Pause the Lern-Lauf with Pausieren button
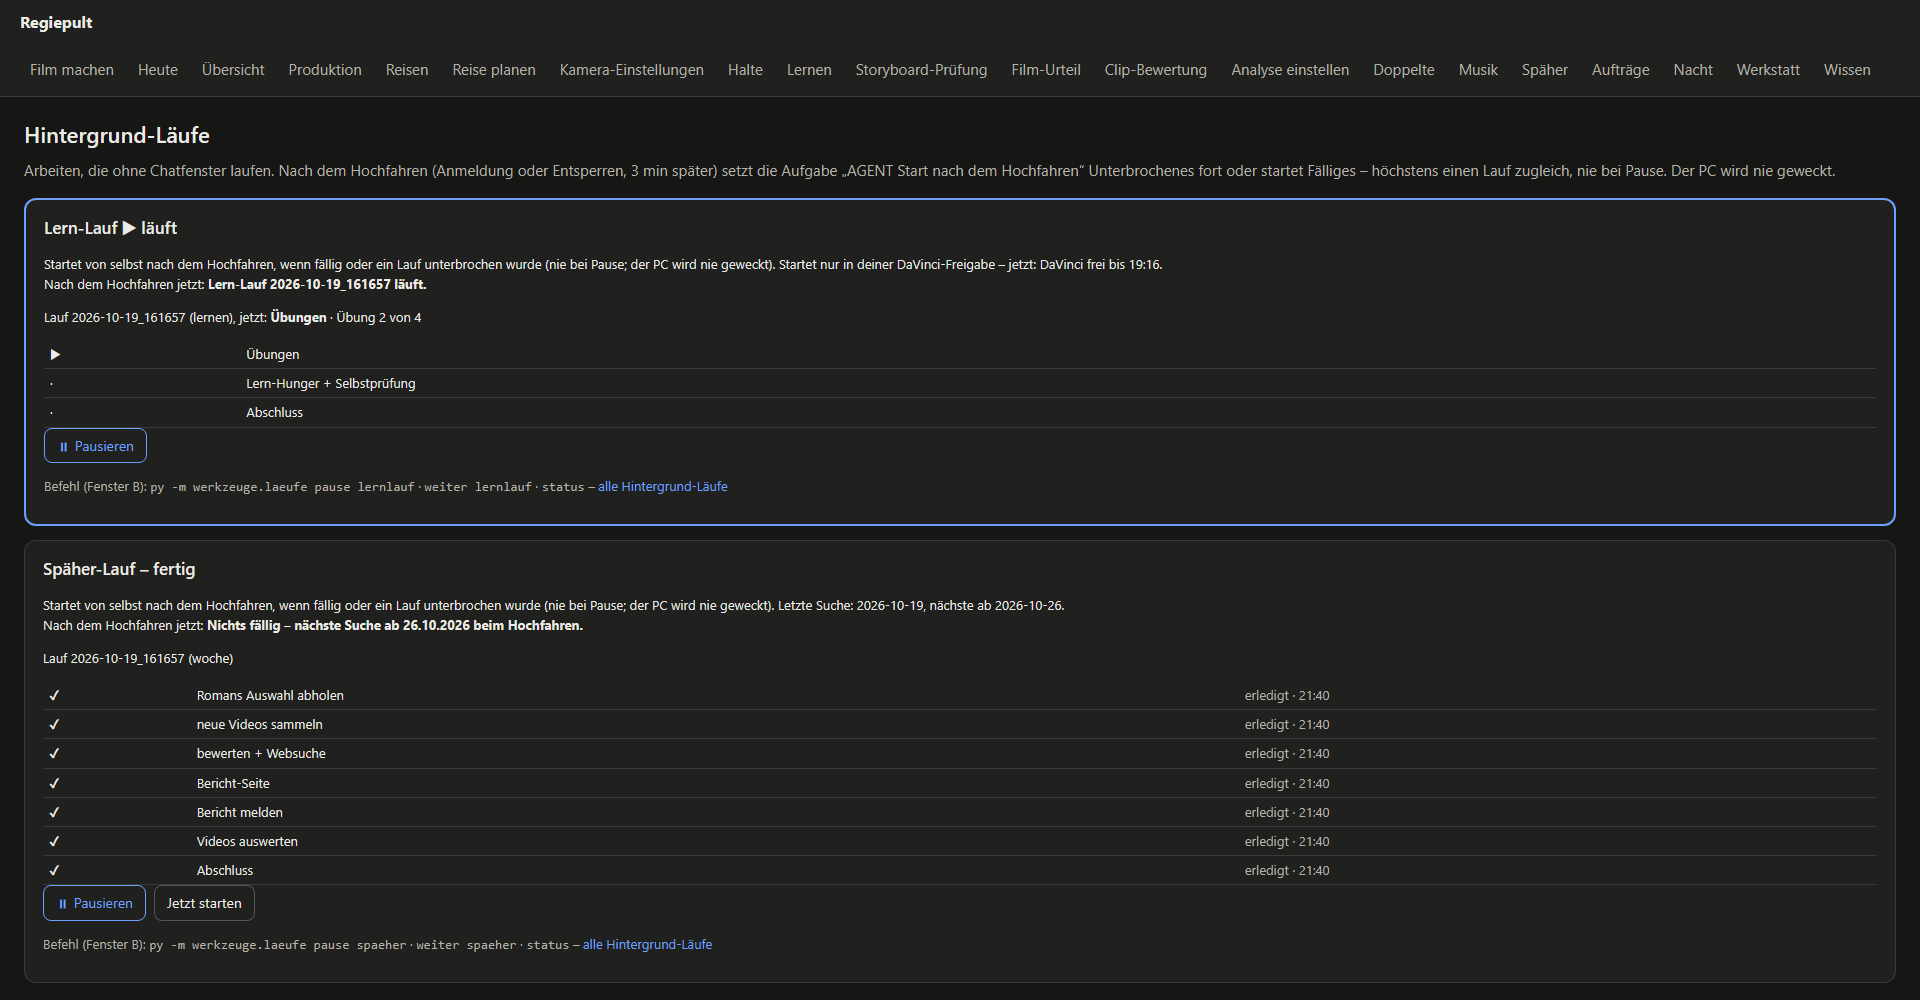1920x1000 pixels. pos(95,446)
